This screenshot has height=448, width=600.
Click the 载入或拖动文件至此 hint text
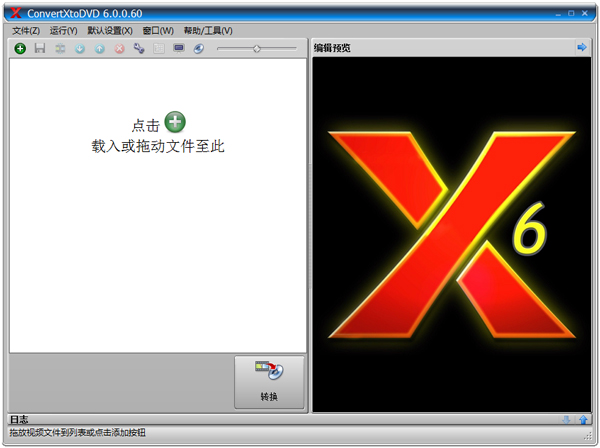click(x=158, y=146)
